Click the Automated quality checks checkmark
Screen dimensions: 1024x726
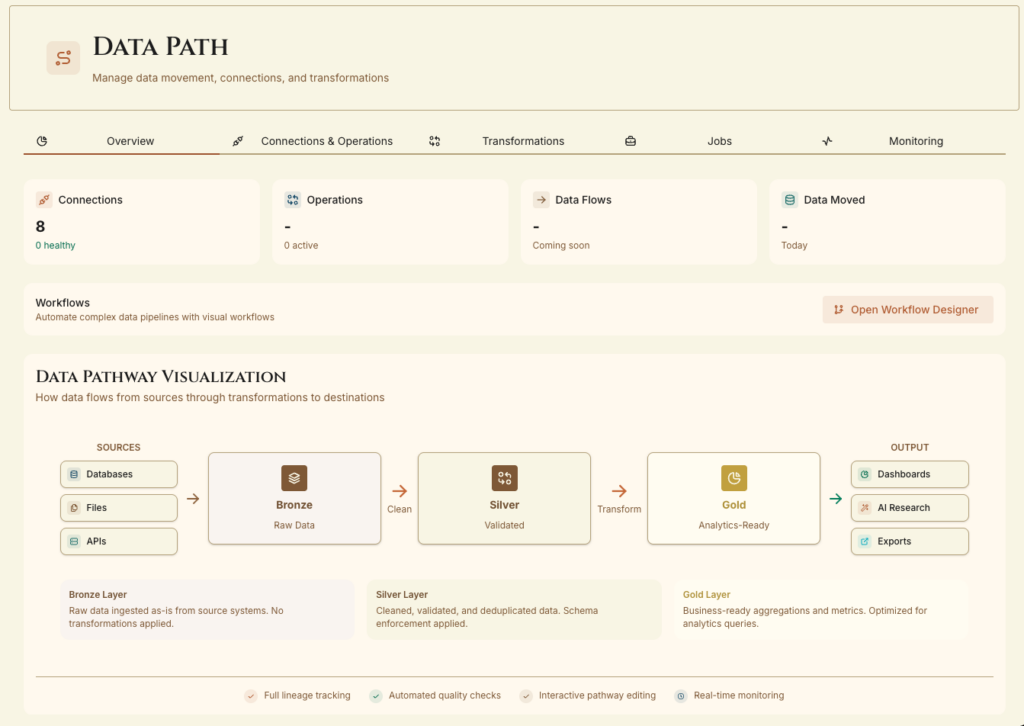(376, 695)
